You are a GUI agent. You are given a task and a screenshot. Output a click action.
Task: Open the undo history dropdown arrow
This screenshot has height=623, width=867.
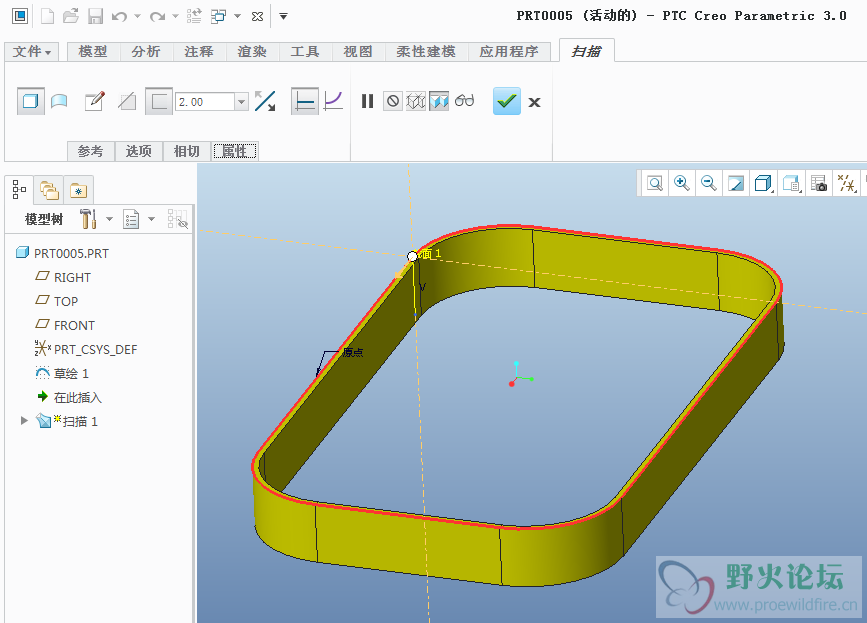(137, 17)
